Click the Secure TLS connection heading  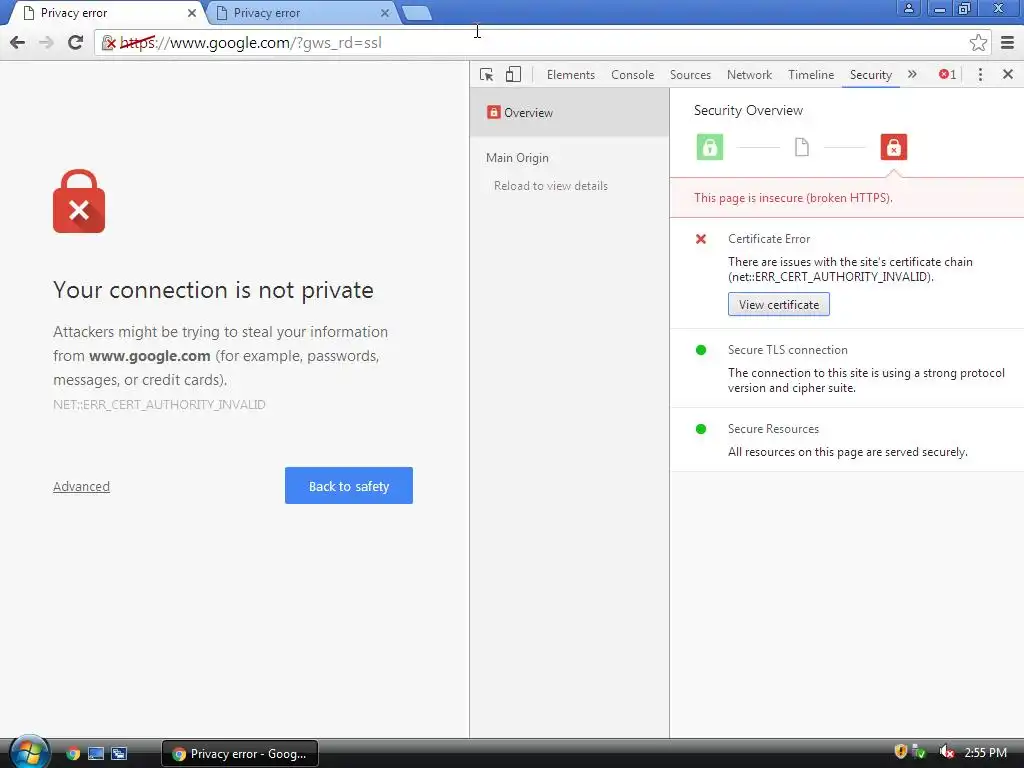point(788,350)
